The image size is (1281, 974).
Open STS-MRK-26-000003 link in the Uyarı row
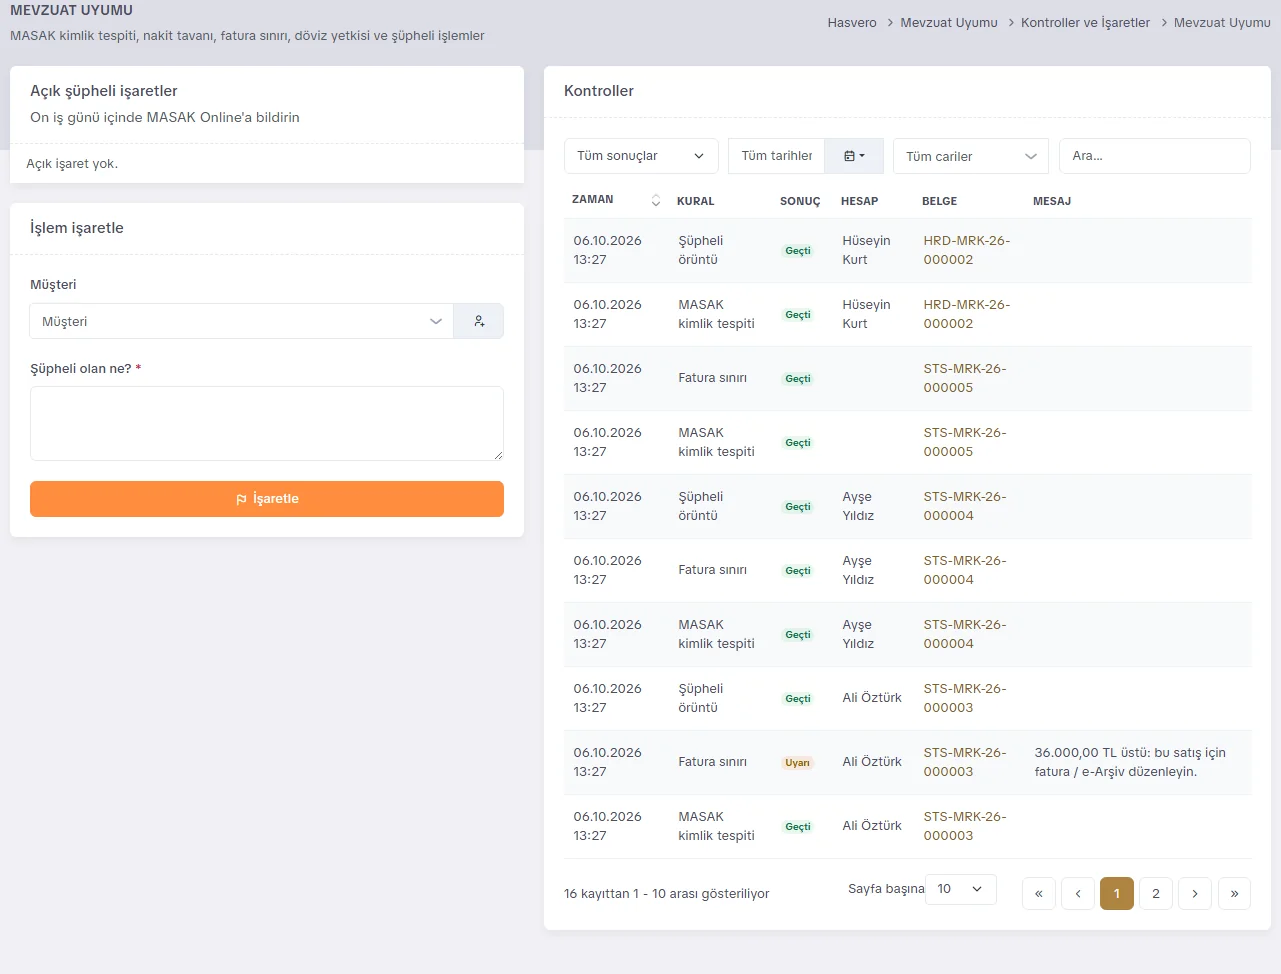pyautogui.click(x=965, y=762)
